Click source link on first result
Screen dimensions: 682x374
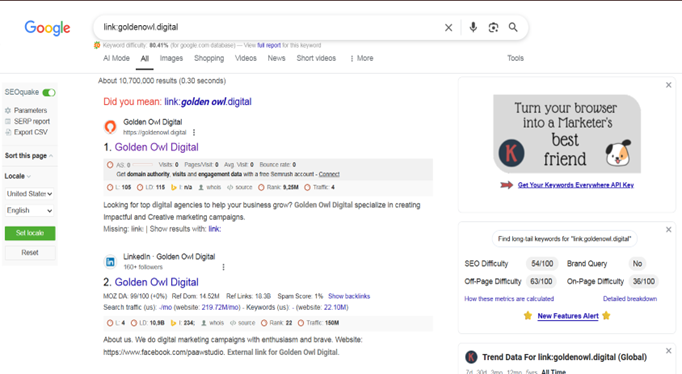(x=240, y=187)
